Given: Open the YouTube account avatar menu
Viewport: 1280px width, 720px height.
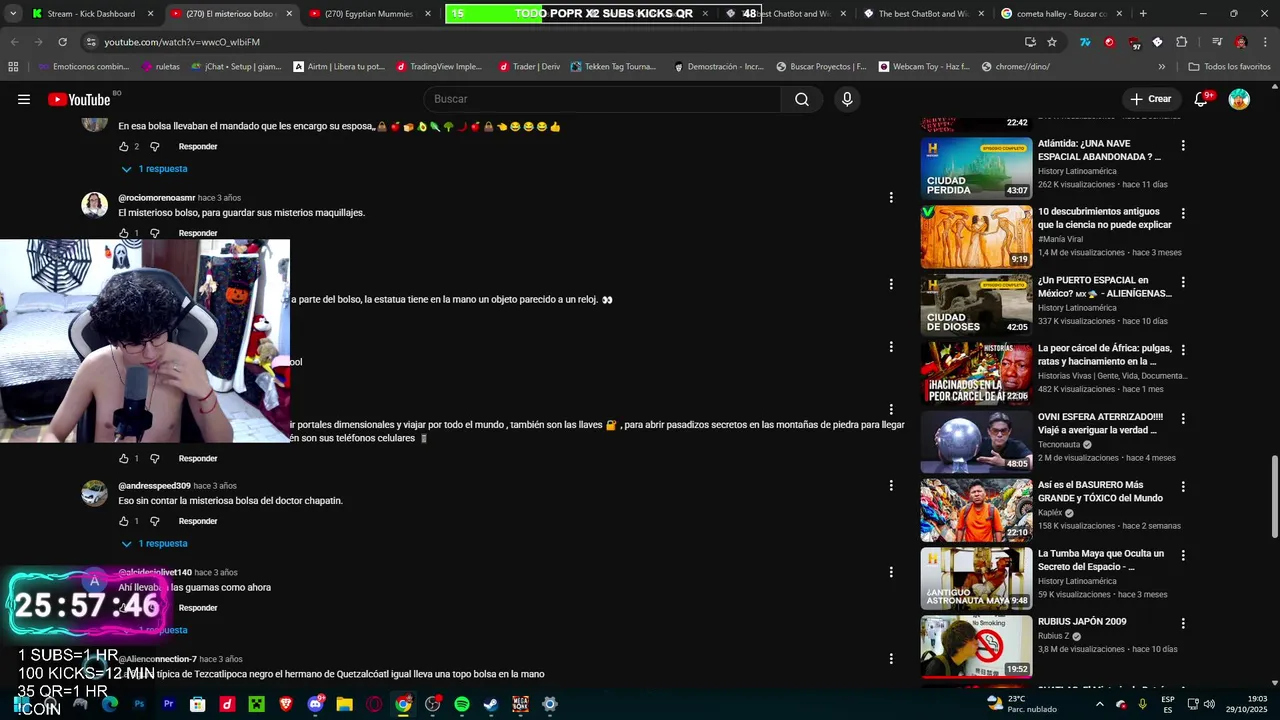Looking at the screenshot, I should point(1239,99).
